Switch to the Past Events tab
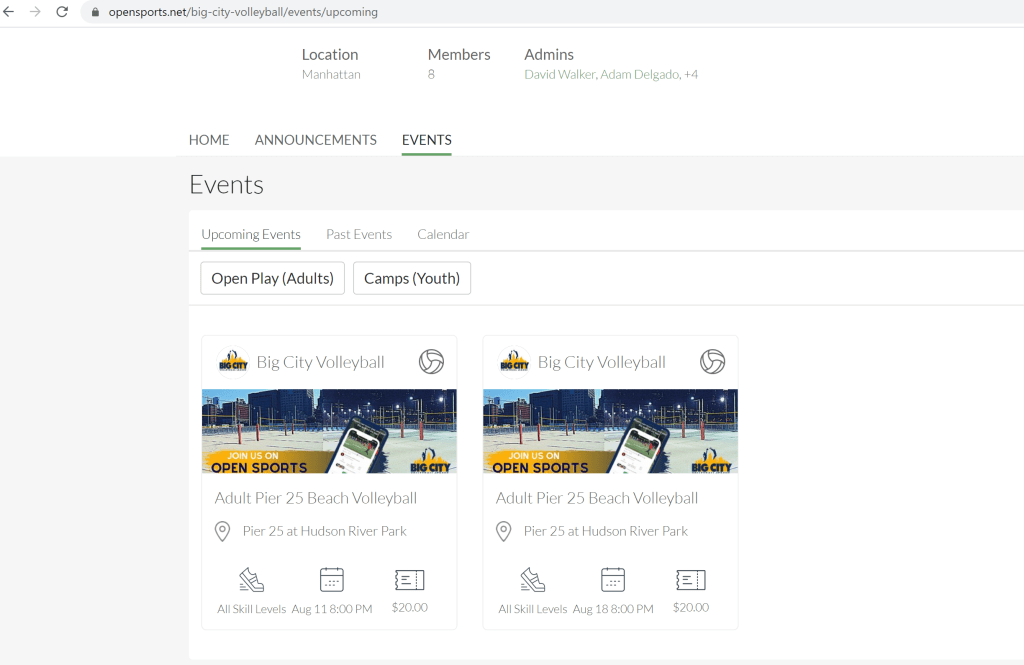1024x665 pixels. click(359, 235)
